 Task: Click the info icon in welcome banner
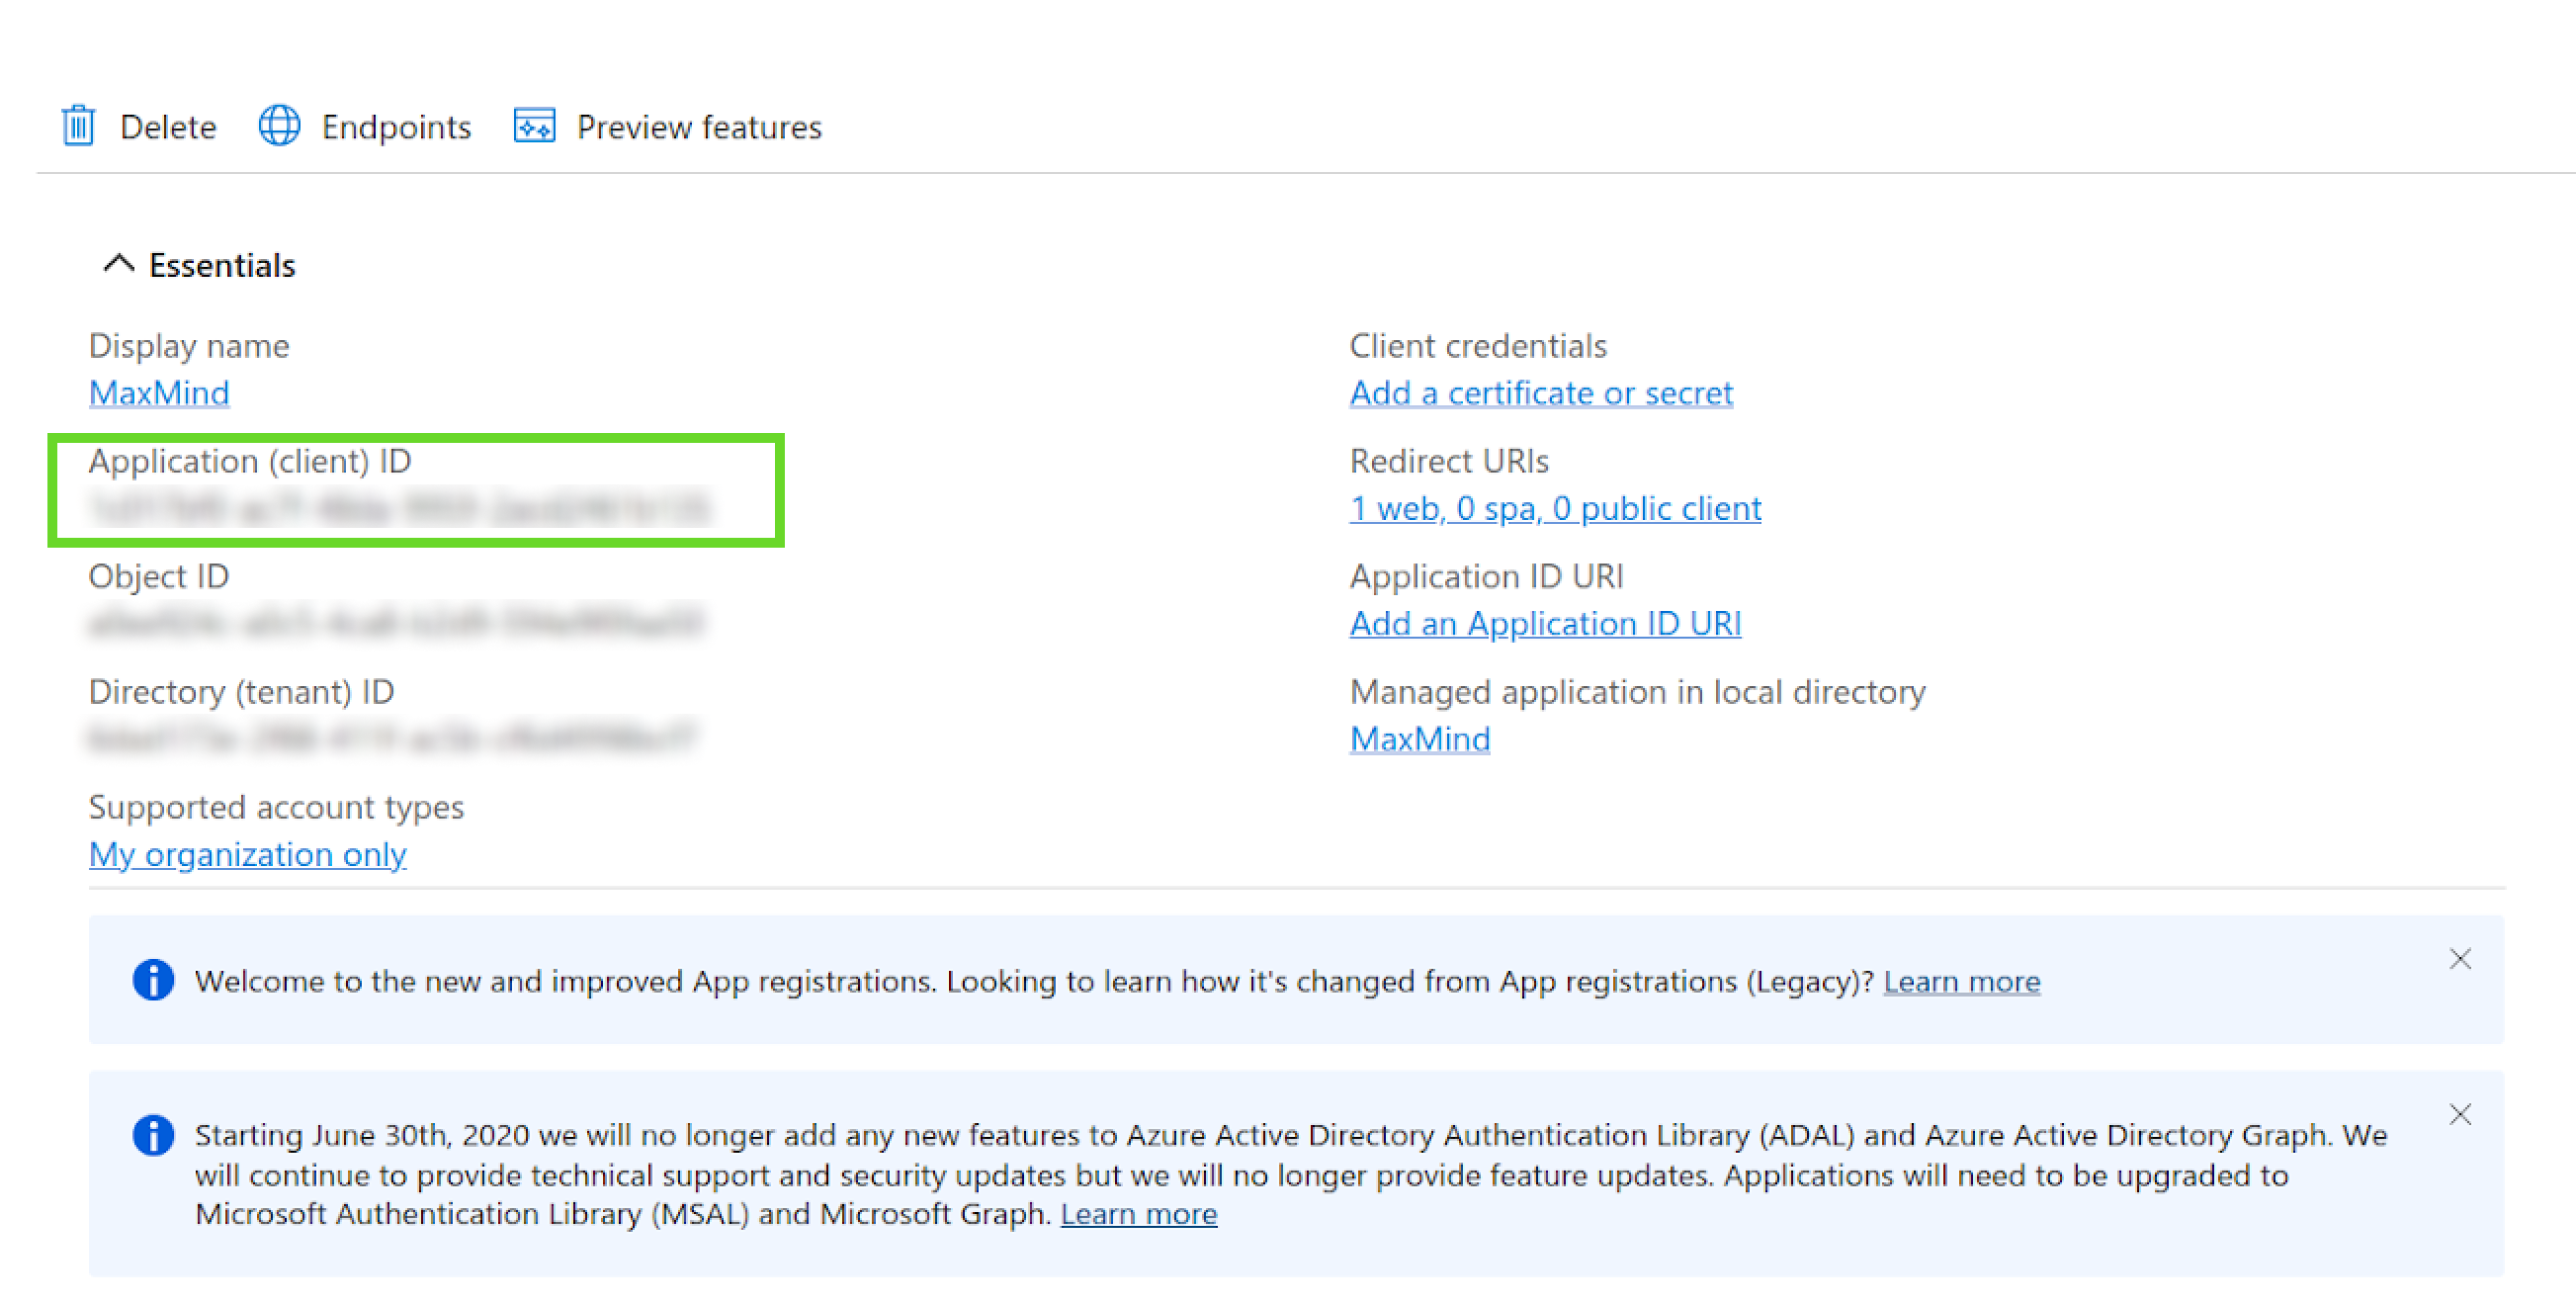point(153,980)
